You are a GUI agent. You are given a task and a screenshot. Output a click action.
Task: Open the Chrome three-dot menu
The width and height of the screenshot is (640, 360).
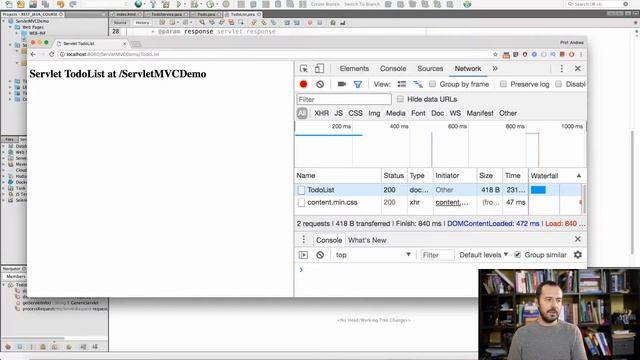(581, 54)
